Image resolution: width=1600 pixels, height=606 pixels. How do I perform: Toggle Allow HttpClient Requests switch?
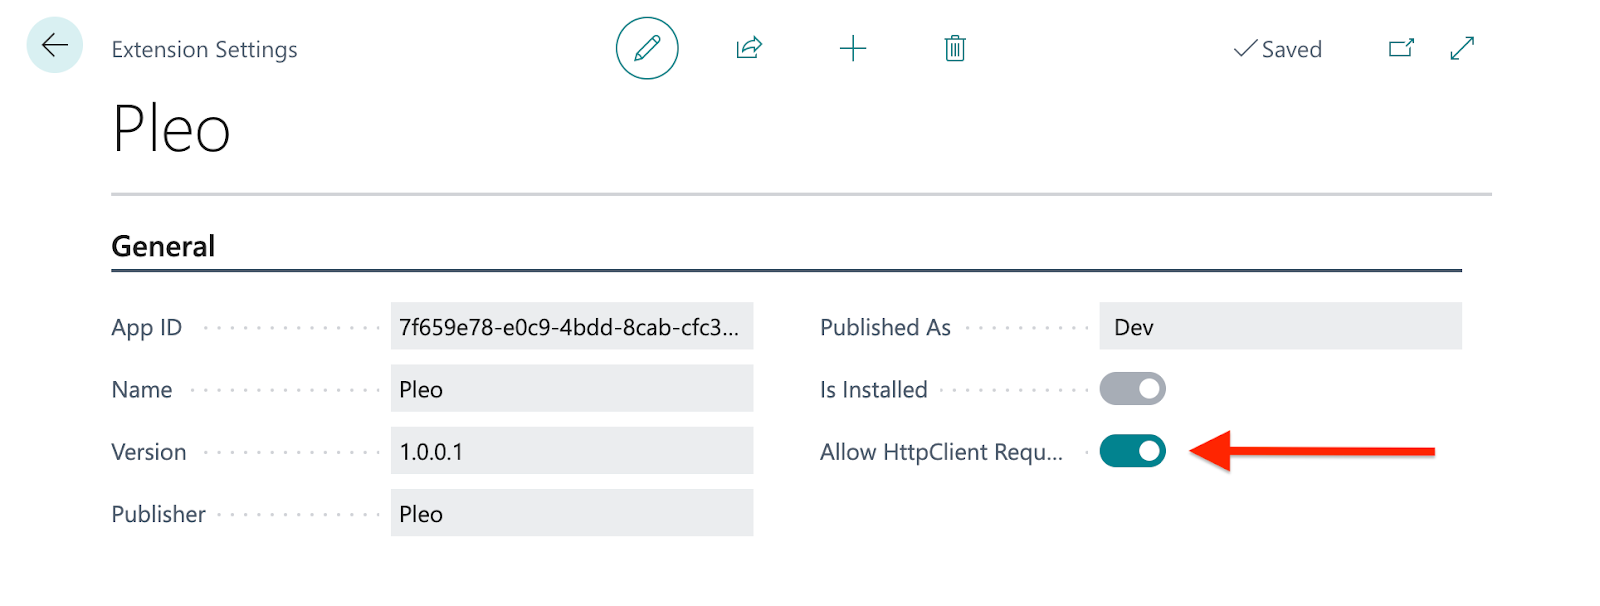(x=1133, y=451)
